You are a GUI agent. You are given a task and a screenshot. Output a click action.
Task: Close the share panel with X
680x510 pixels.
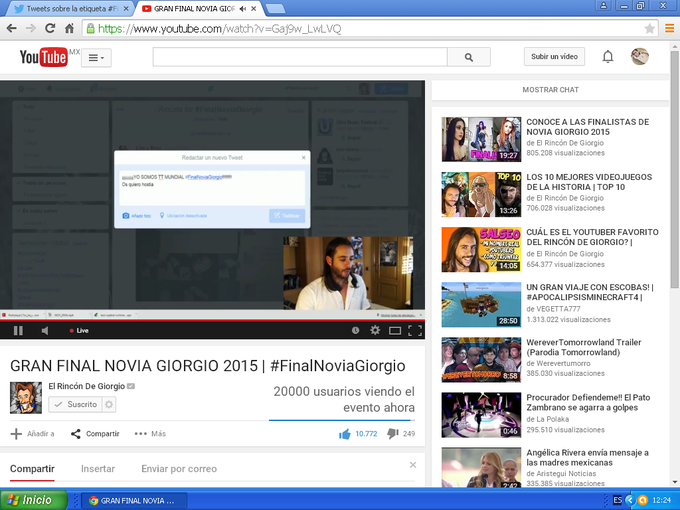pos(413,465)
